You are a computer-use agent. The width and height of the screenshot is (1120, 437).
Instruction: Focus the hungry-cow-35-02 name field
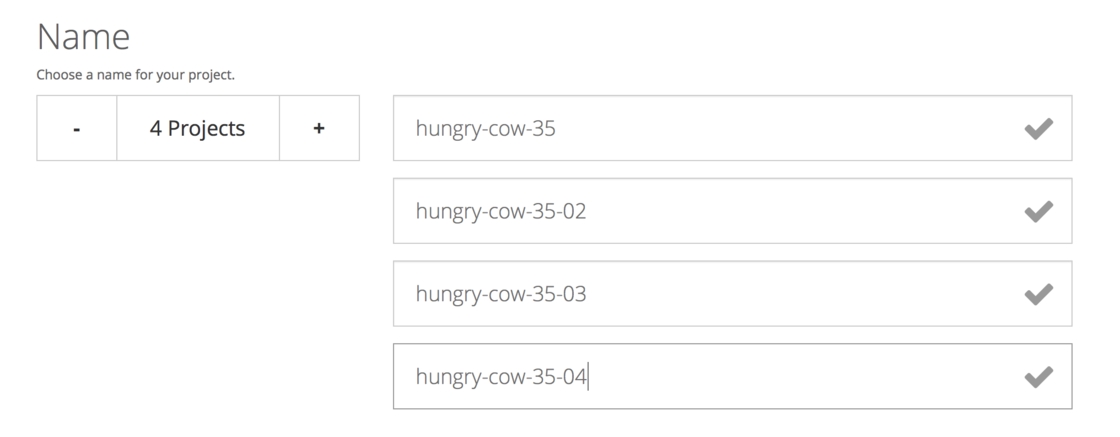click(x=700, y=211)
